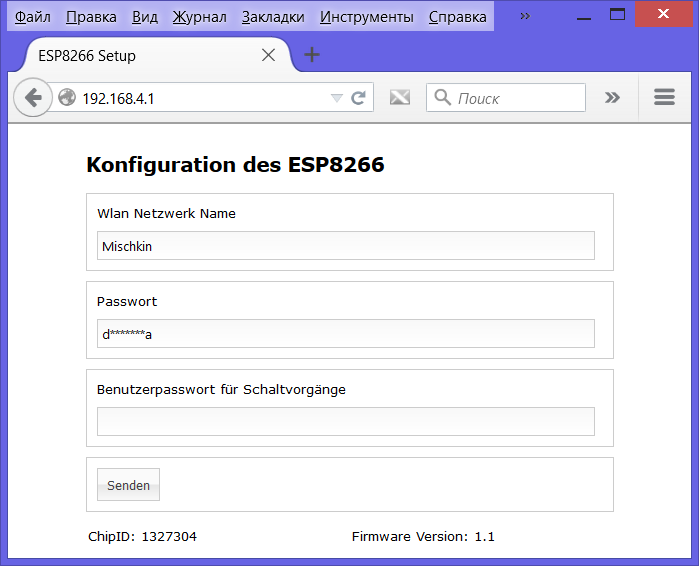
Task: Expand the address bar history dropdown arrow
Action: [336, 98]
